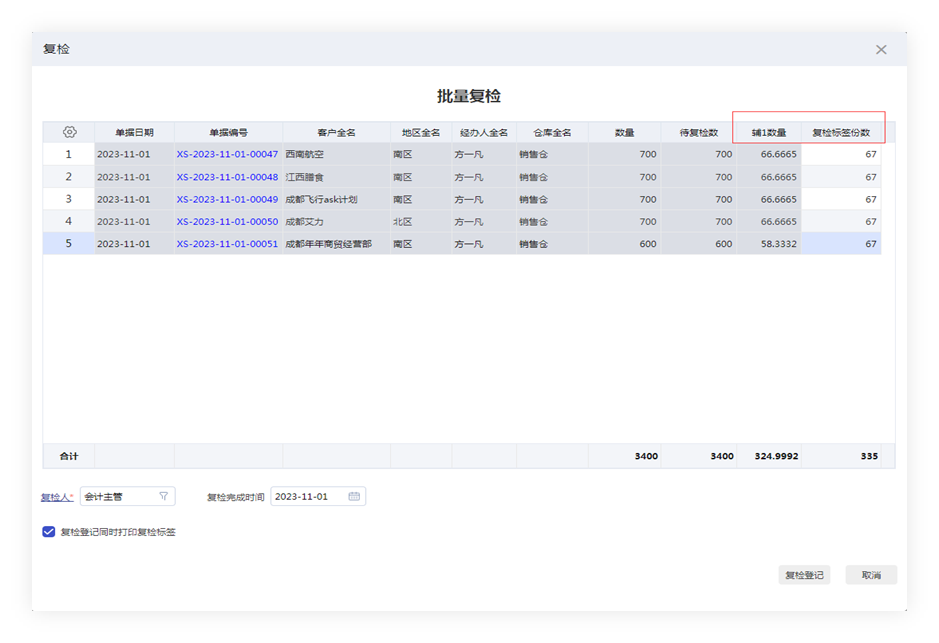Screen dimensions: 939x643
Task: Select the 江西膳食 customer cell
Action: pyautogui.click(x=336, y=177)
